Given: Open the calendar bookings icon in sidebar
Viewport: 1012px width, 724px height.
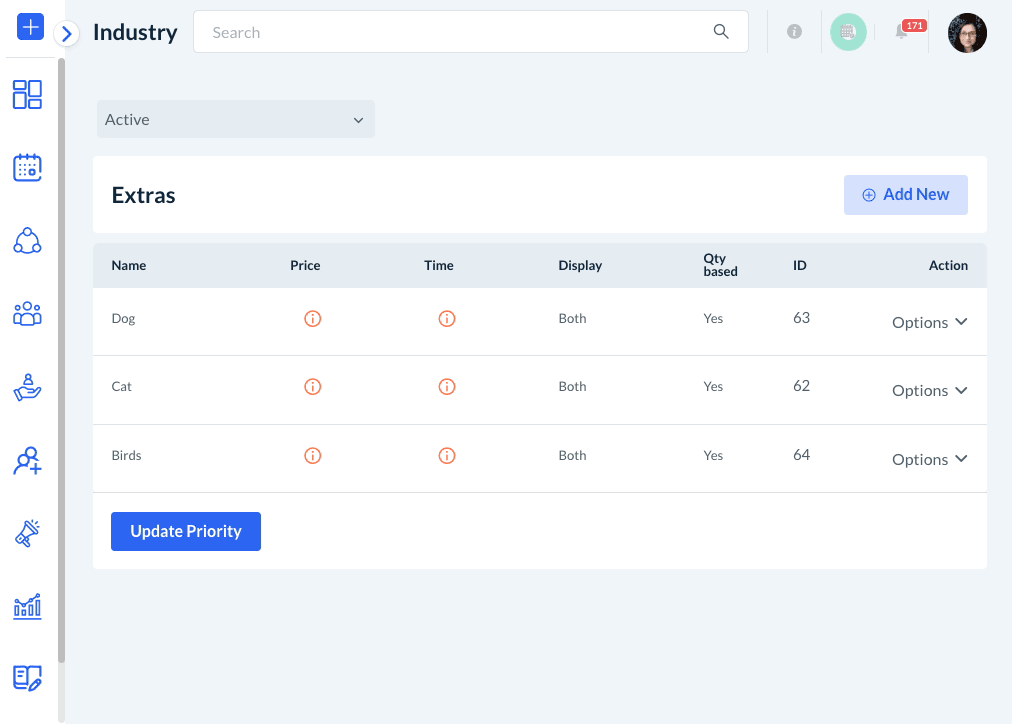Looking at the screenshot, I should tap(27, 167).
